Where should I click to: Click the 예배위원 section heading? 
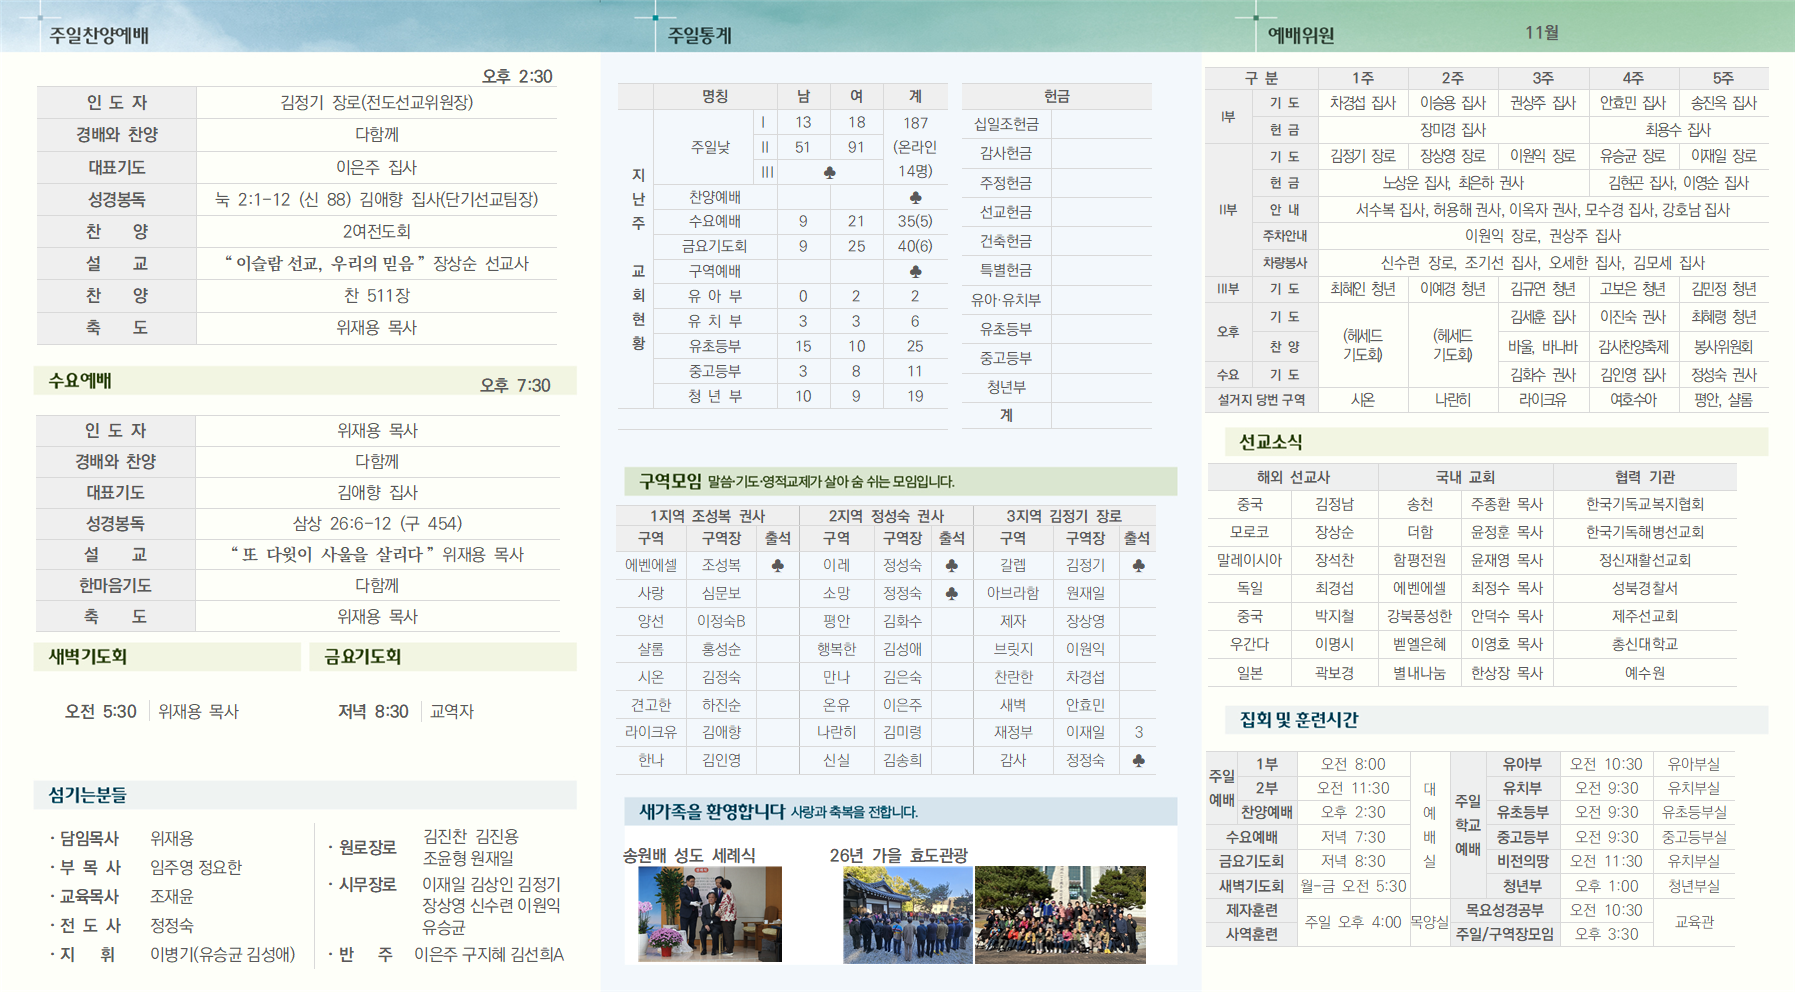1301,36
